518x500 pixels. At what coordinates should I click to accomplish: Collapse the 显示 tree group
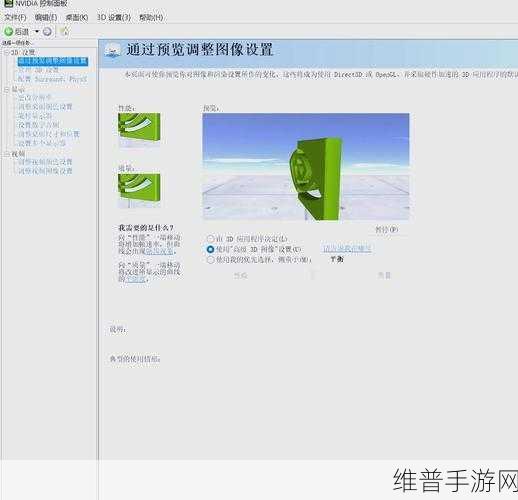click(7, 89)
